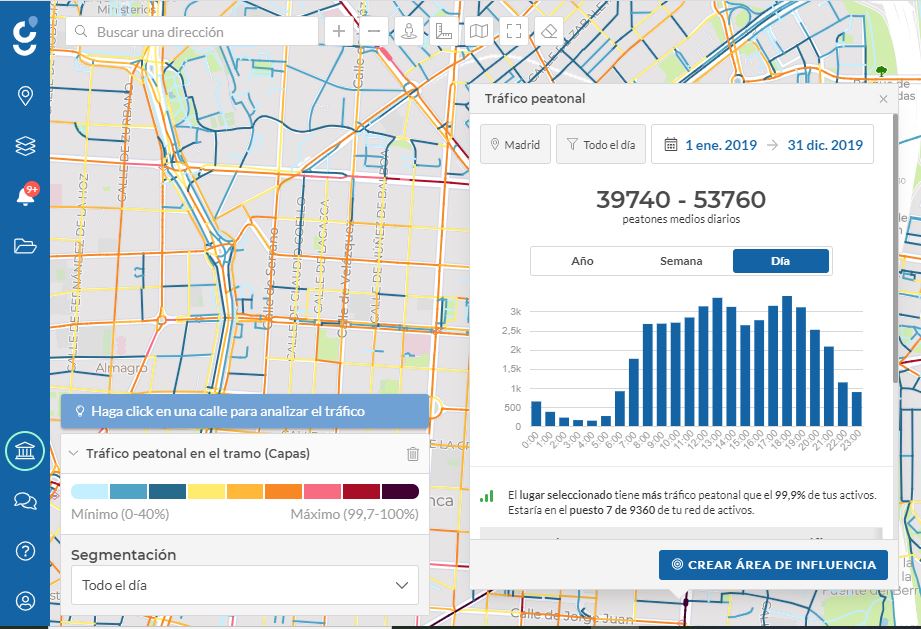Open the measurement ruler tool

click(443, 31)
